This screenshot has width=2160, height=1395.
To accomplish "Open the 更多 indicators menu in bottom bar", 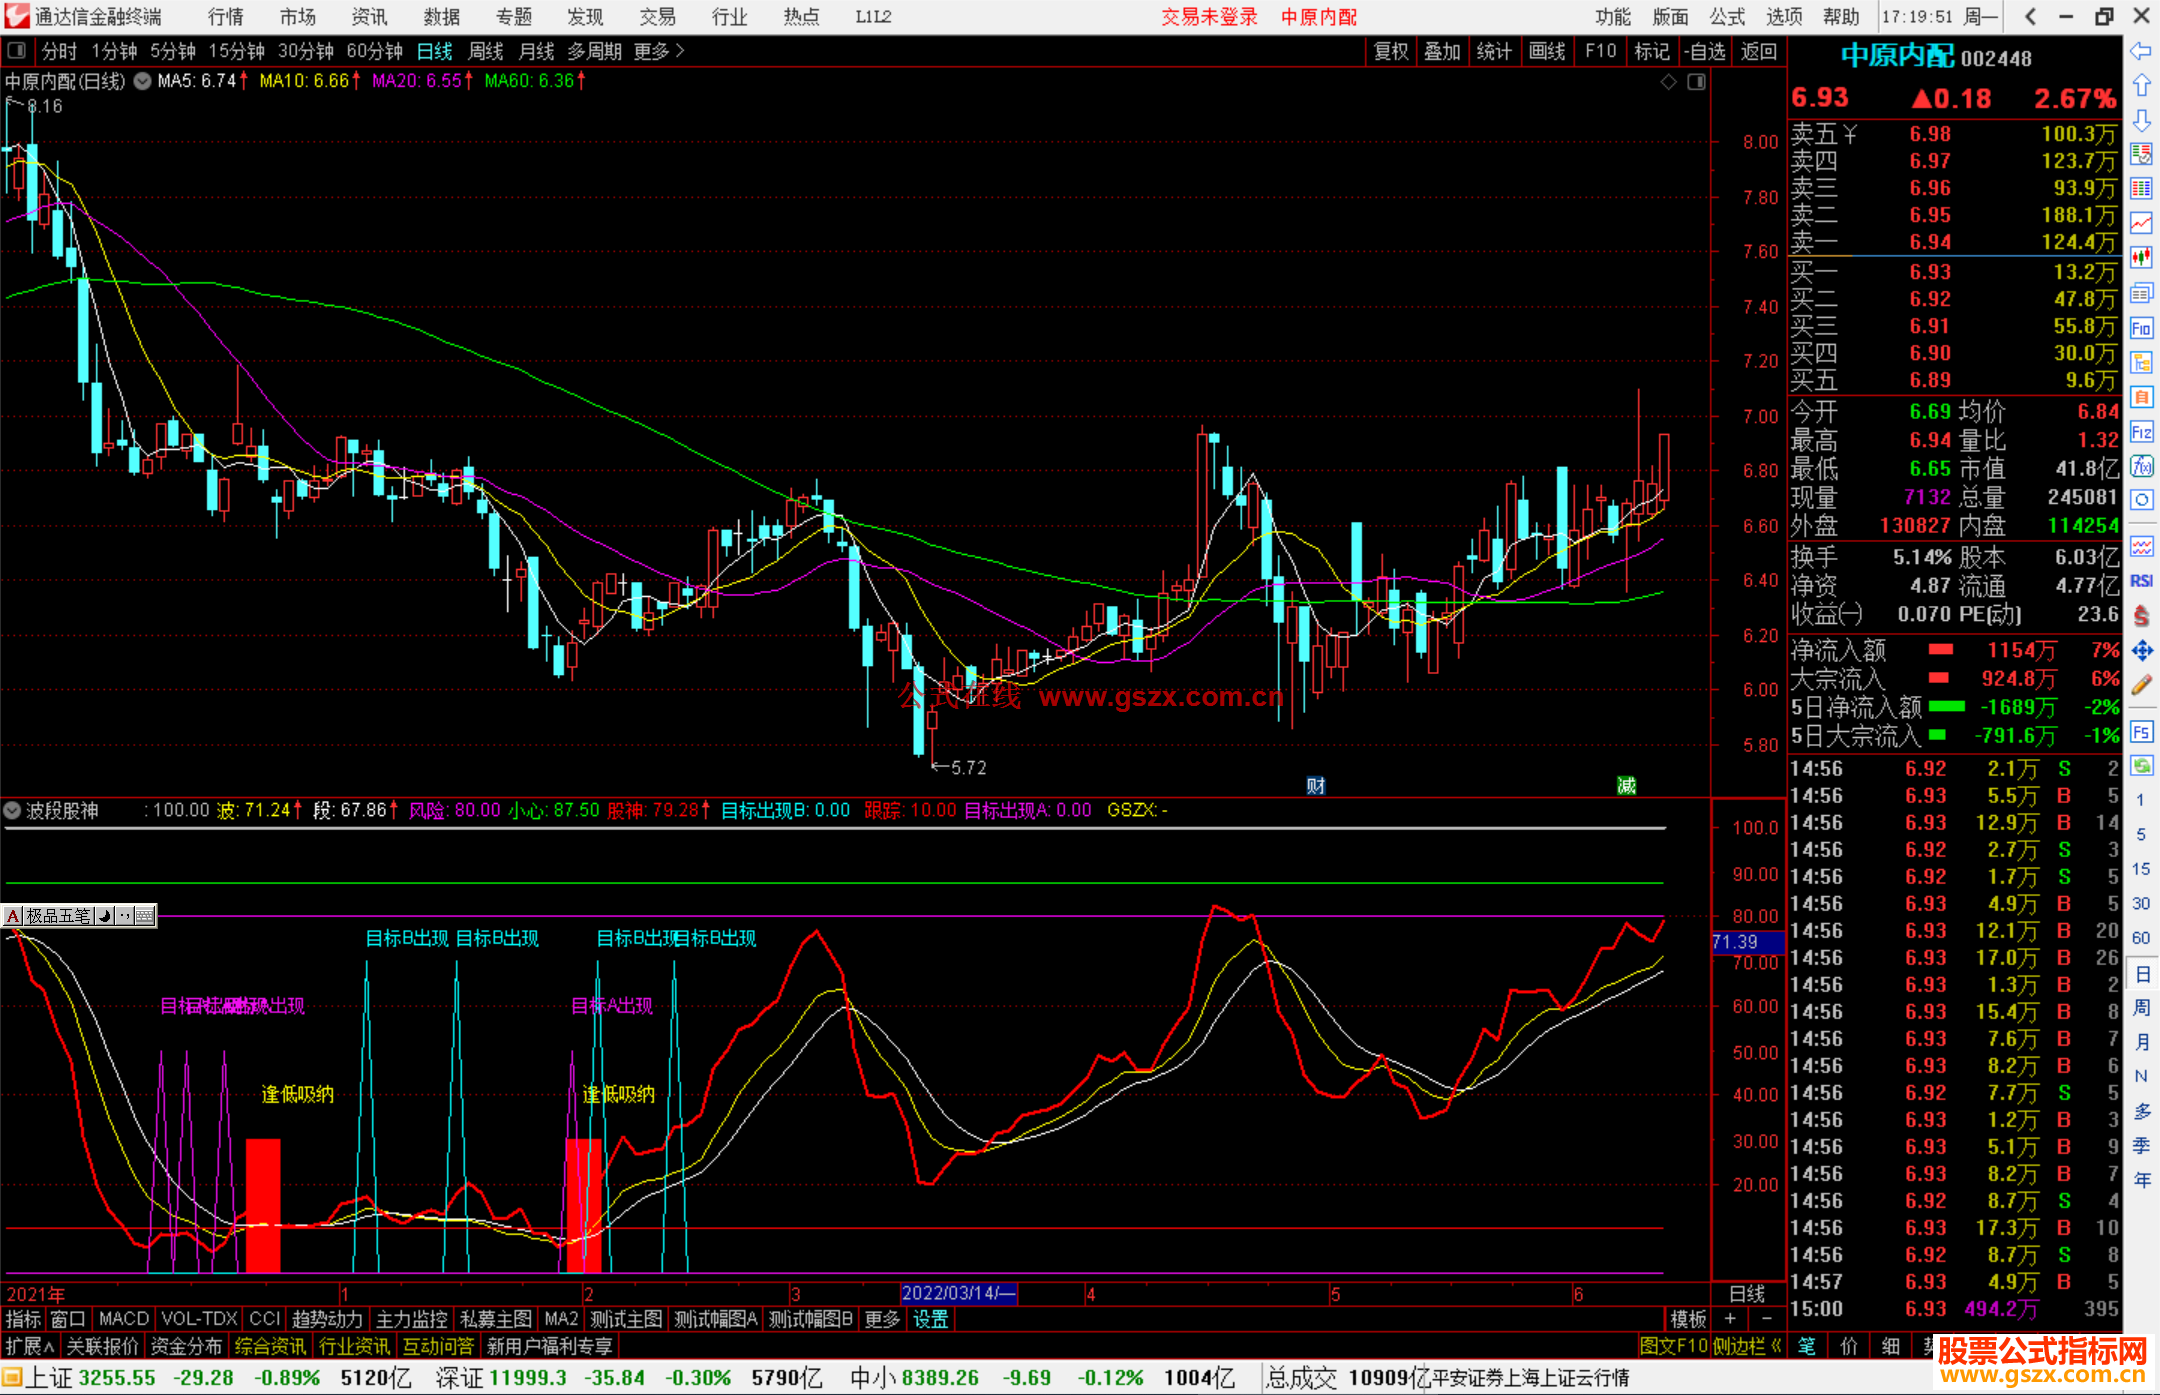I will tap(882, 1319).
